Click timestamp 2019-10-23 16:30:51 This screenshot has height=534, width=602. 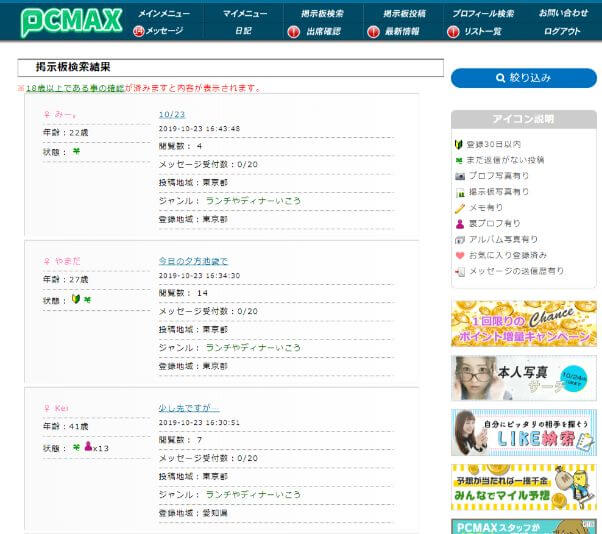pyautogui.click(x=199, y=422)
